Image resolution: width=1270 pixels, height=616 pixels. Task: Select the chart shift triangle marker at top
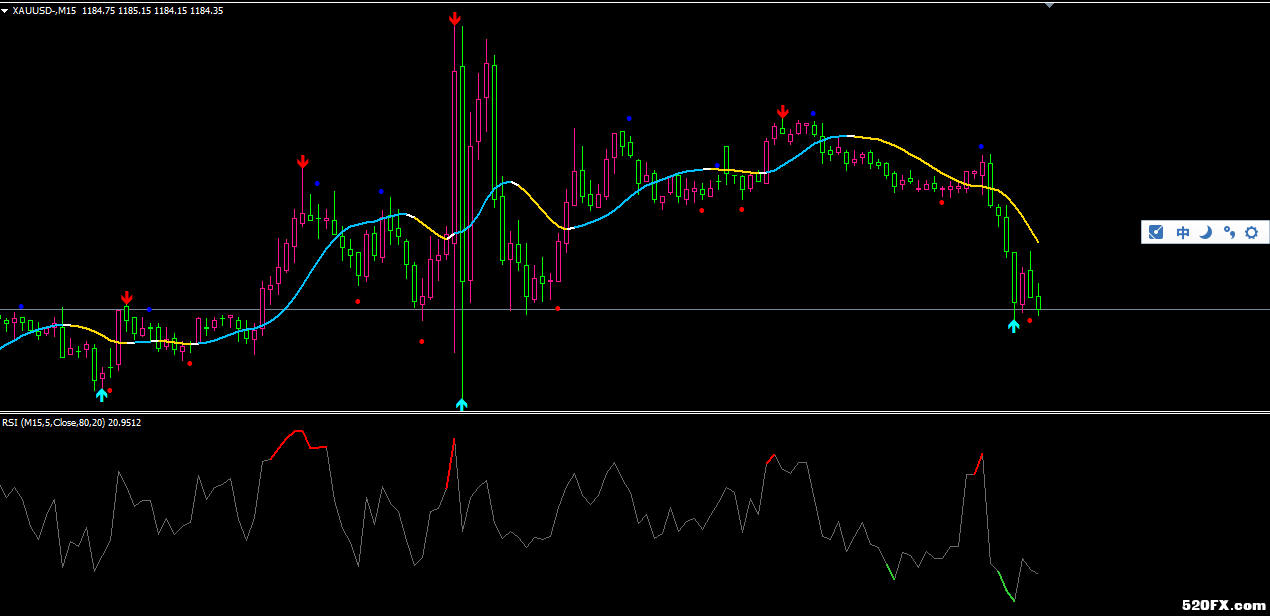pos(1049,6)
